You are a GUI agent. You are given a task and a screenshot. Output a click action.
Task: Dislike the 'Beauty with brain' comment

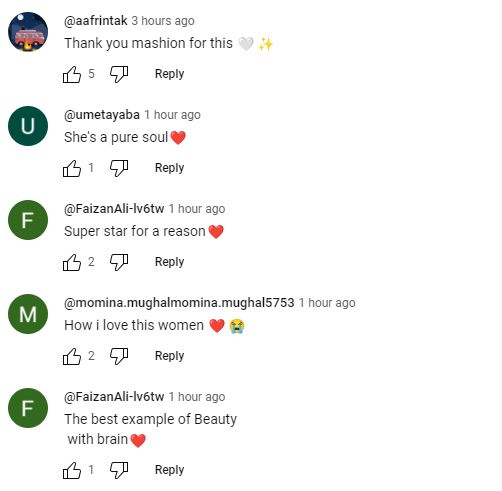[x=119, y=470]
